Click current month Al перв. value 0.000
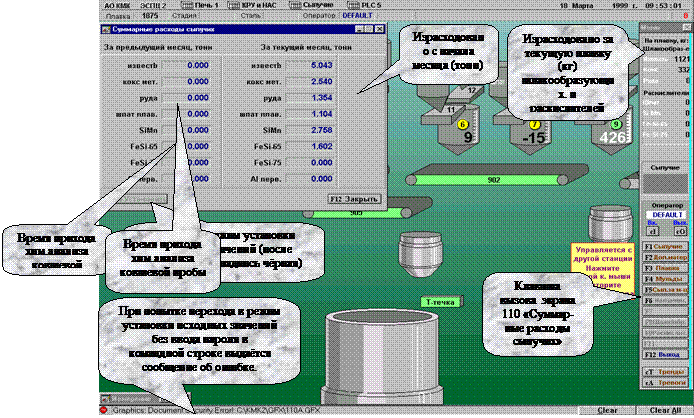Image resolution: width=694 pixels, height=418 pixels. pos(310,179)
